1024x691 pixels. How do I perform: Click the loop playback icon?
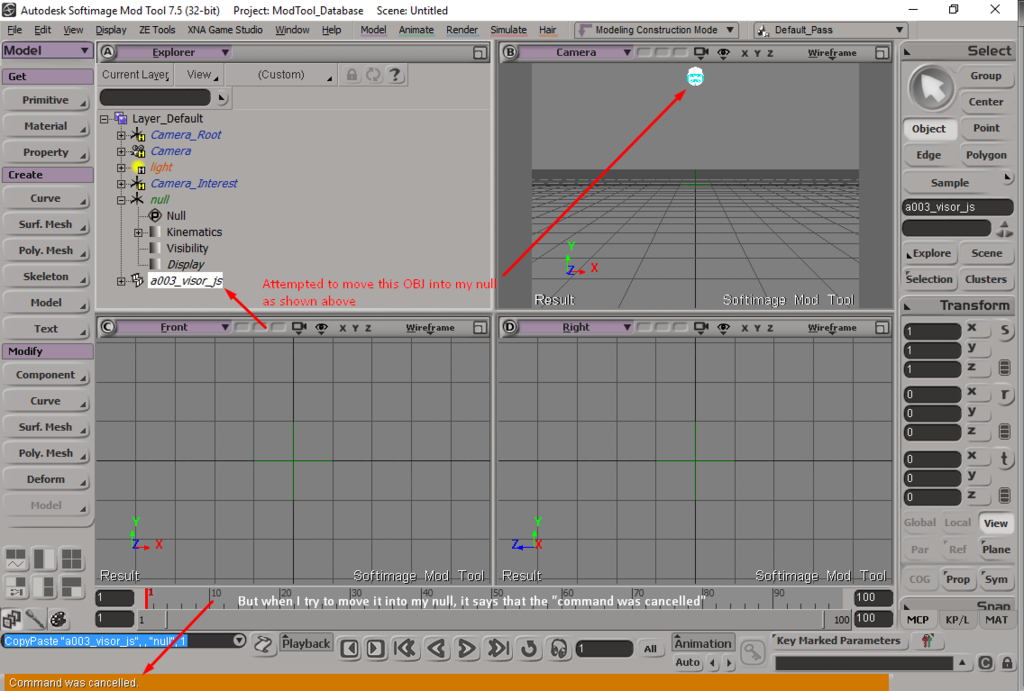coord(529,649)
